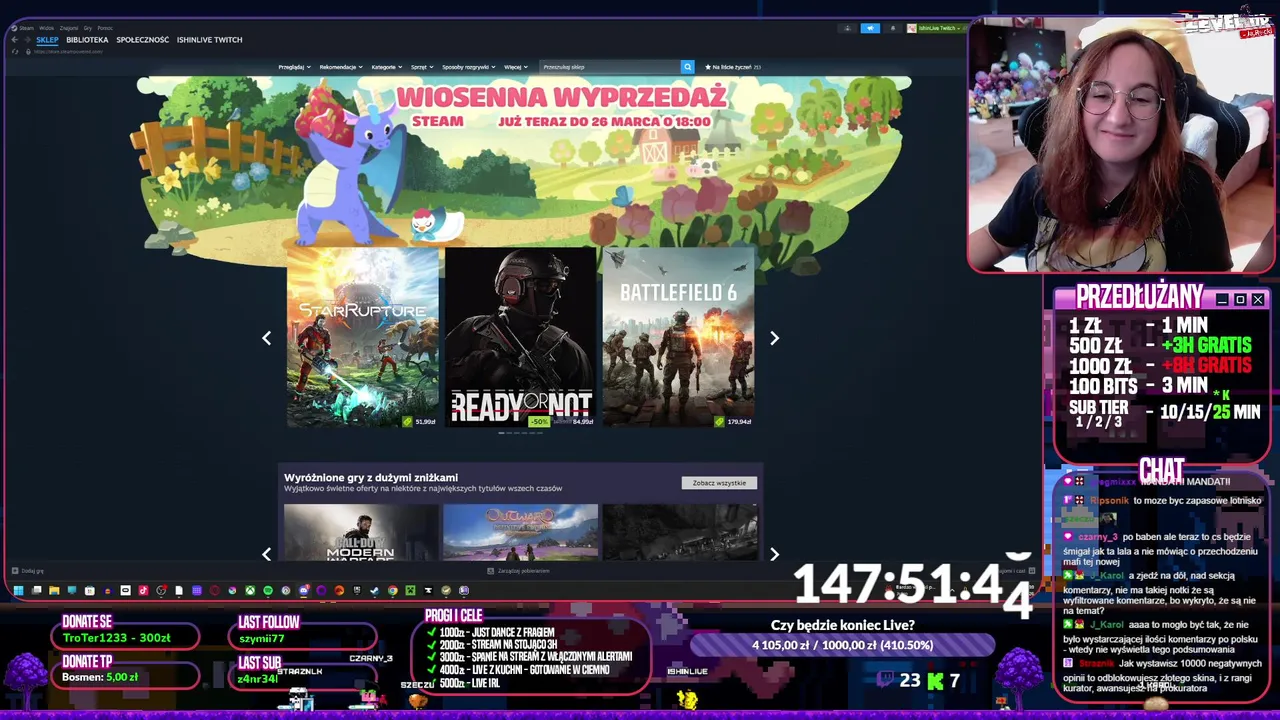Open the Windows Start menu
Screen dimensions: 1280x720
[18, 591]
